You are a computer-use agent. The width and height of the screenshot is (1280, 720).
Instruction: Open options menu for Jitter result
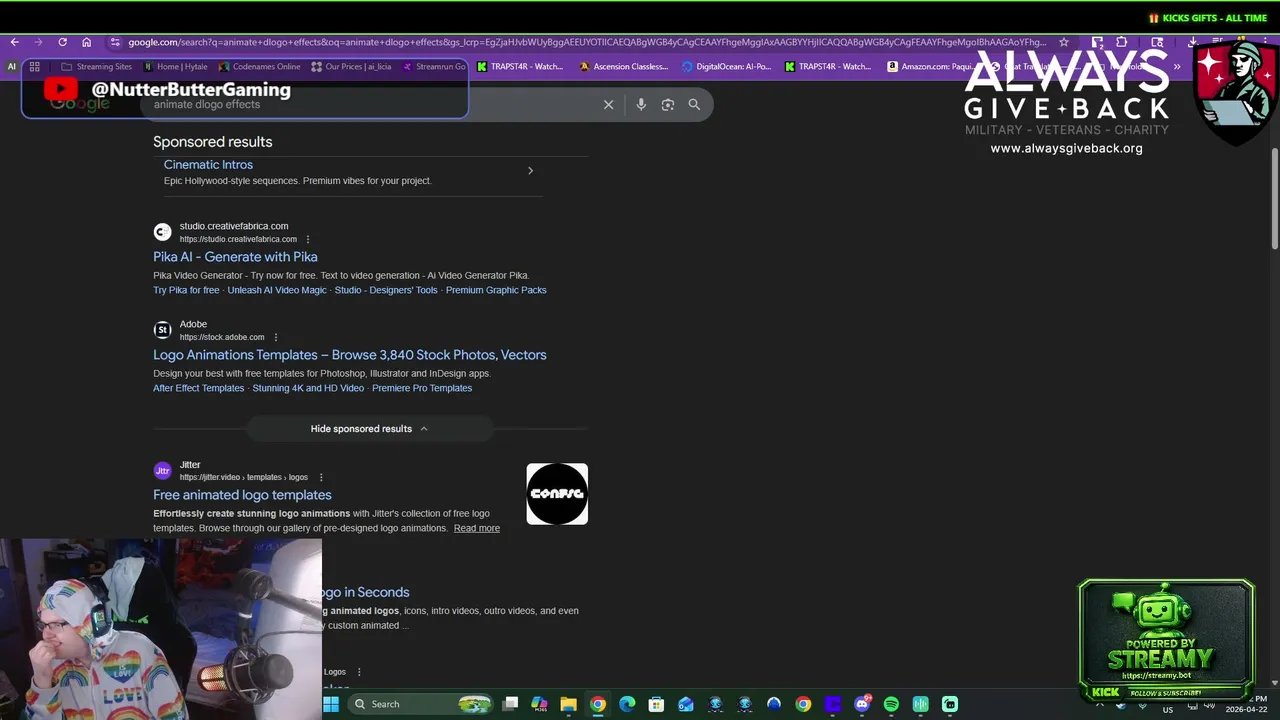(x=321, y=477)
